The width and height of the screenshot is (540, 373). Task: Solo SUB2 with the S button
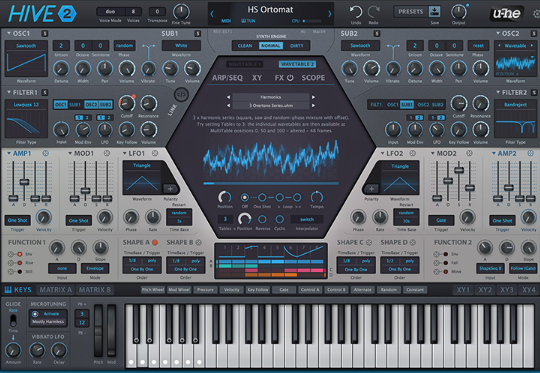[377, 33]
